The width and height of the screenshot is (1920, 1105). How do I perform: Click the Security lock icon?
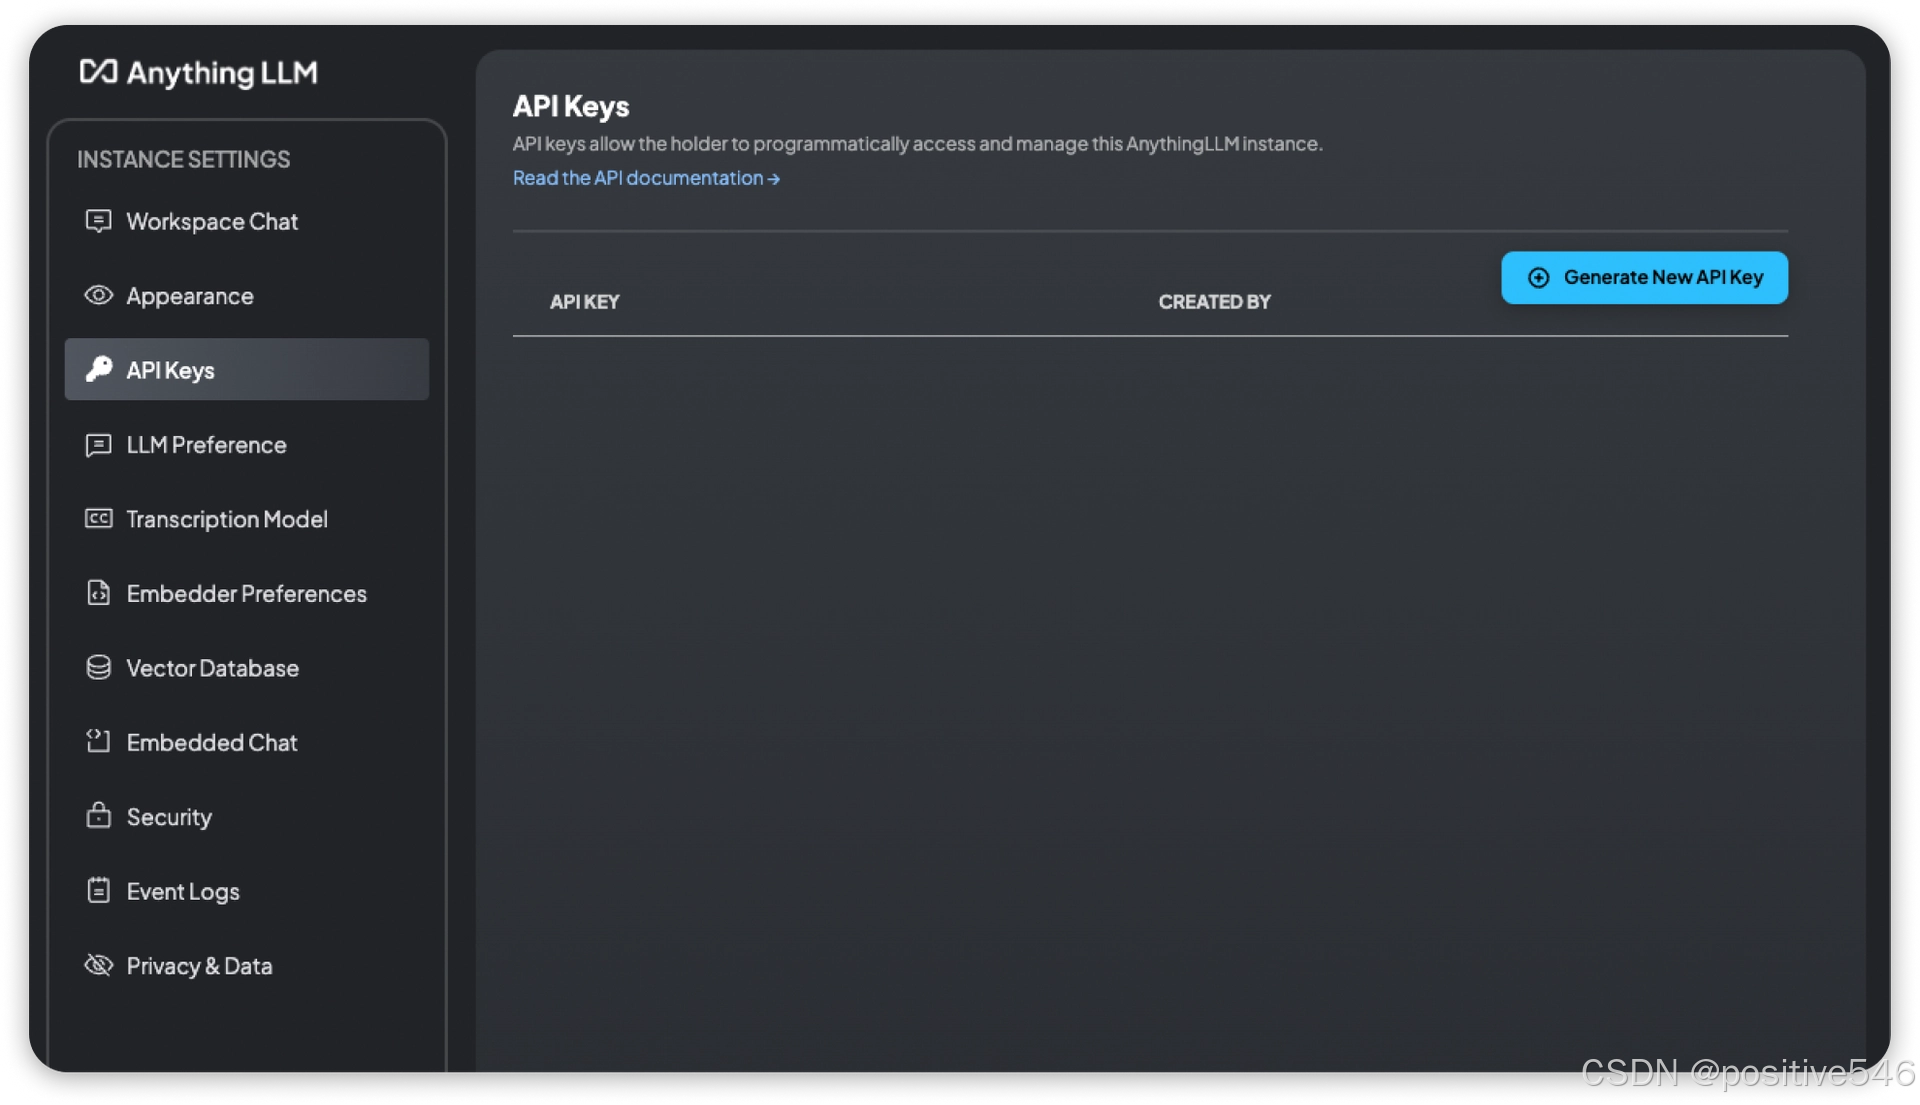pos(98,816)
